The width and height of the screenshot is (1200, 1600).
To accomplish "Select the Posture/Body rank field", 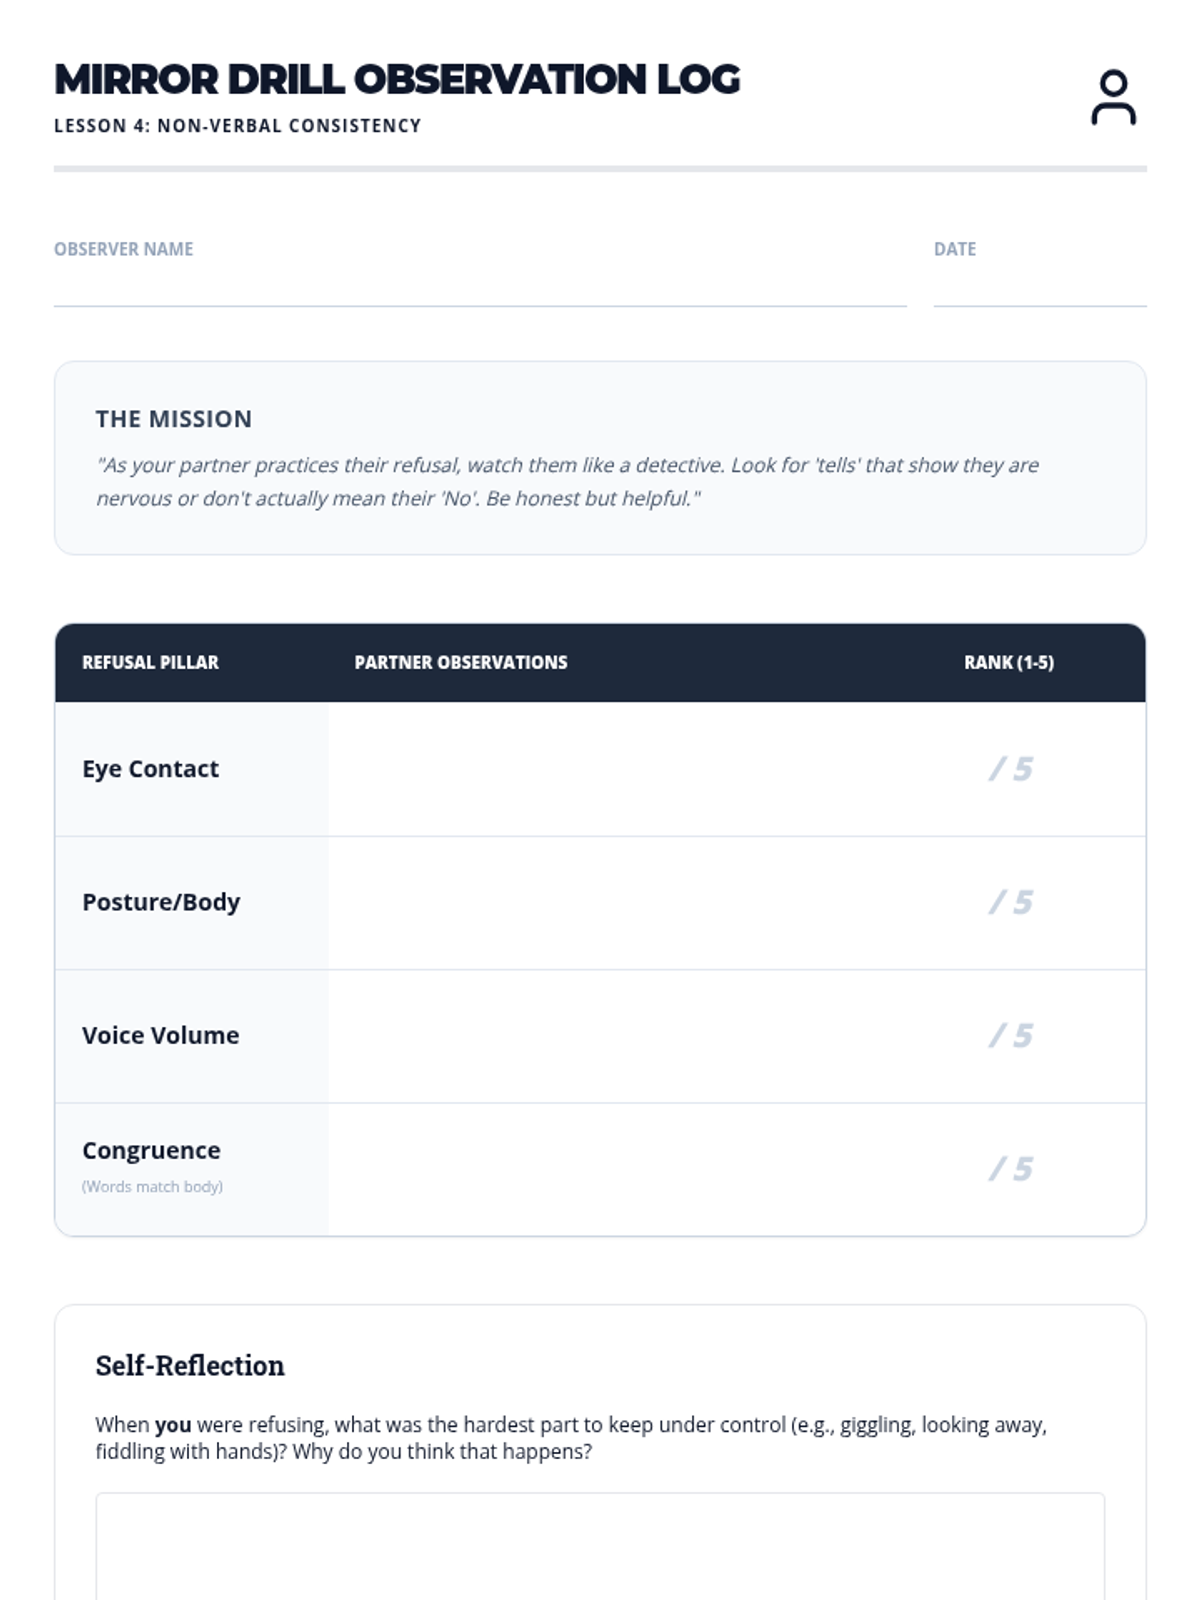I will point(1009,903).
